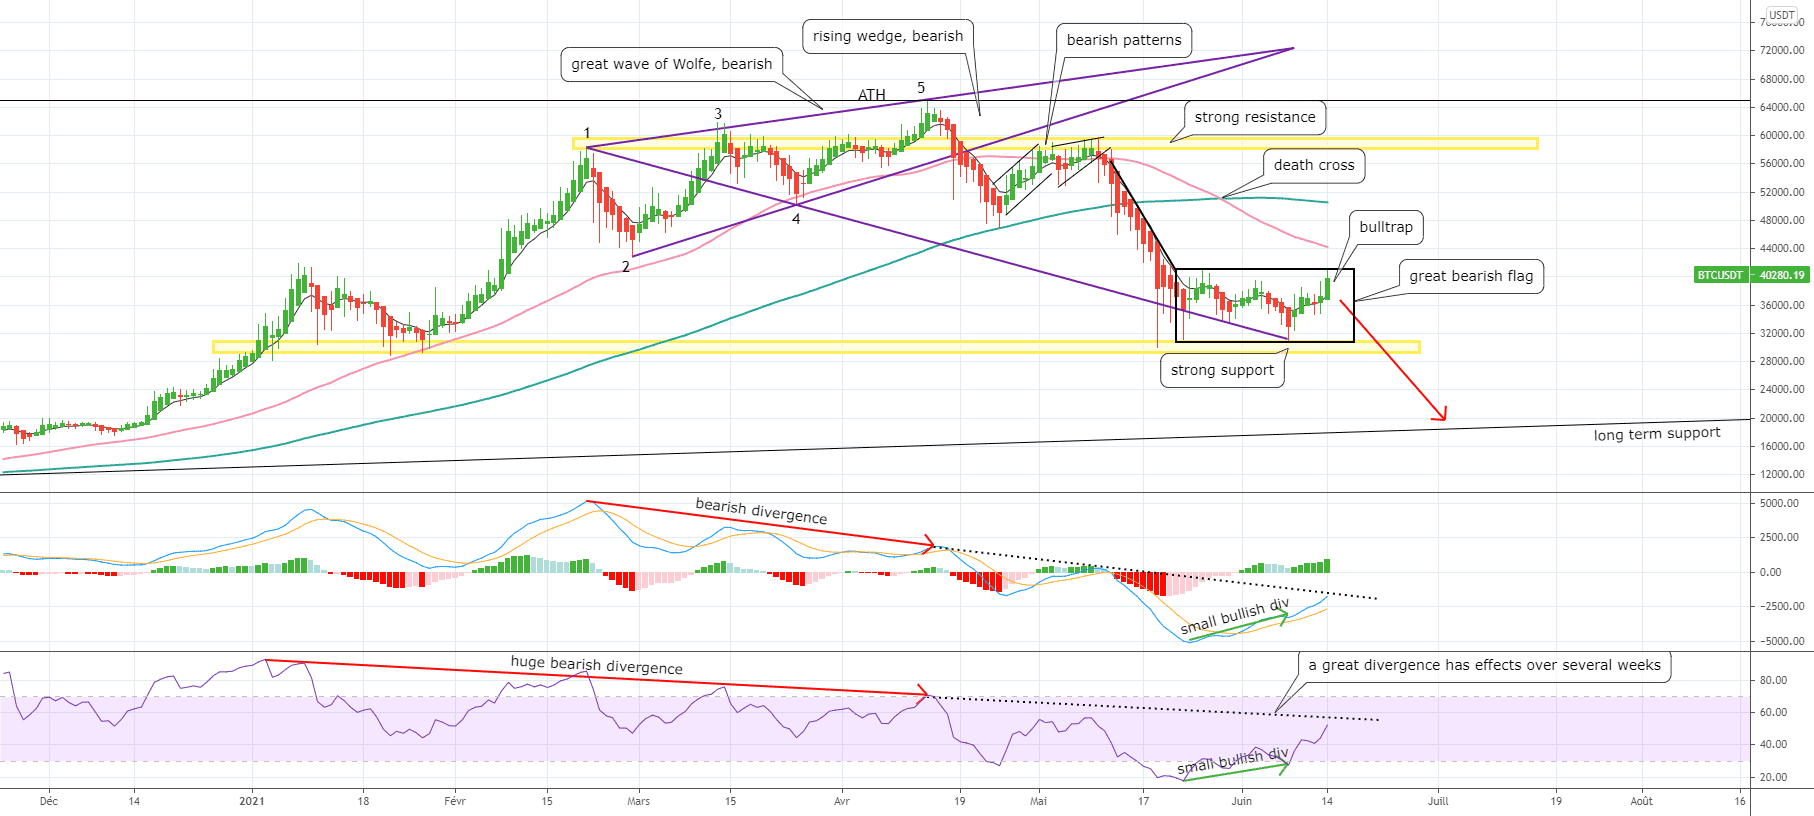Click the 'huge bearish divergence' label on RSI

pos(597,665)
